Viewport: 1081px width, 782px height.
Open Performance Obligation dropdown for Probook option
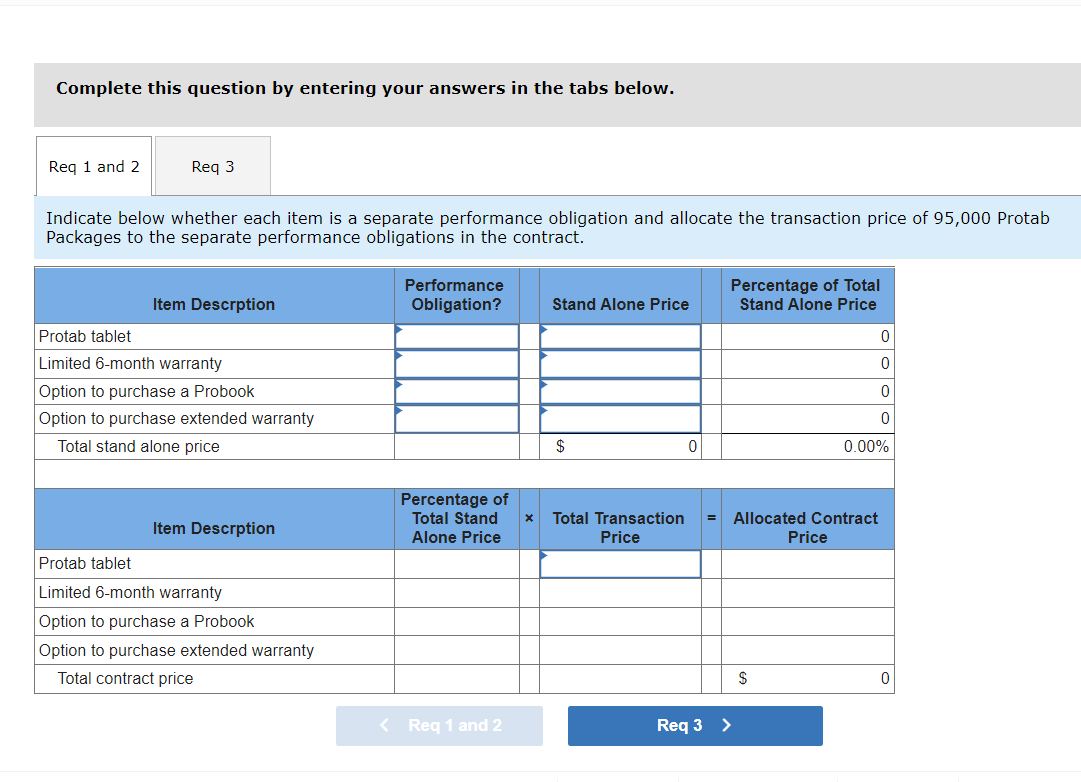coord(456,390)
